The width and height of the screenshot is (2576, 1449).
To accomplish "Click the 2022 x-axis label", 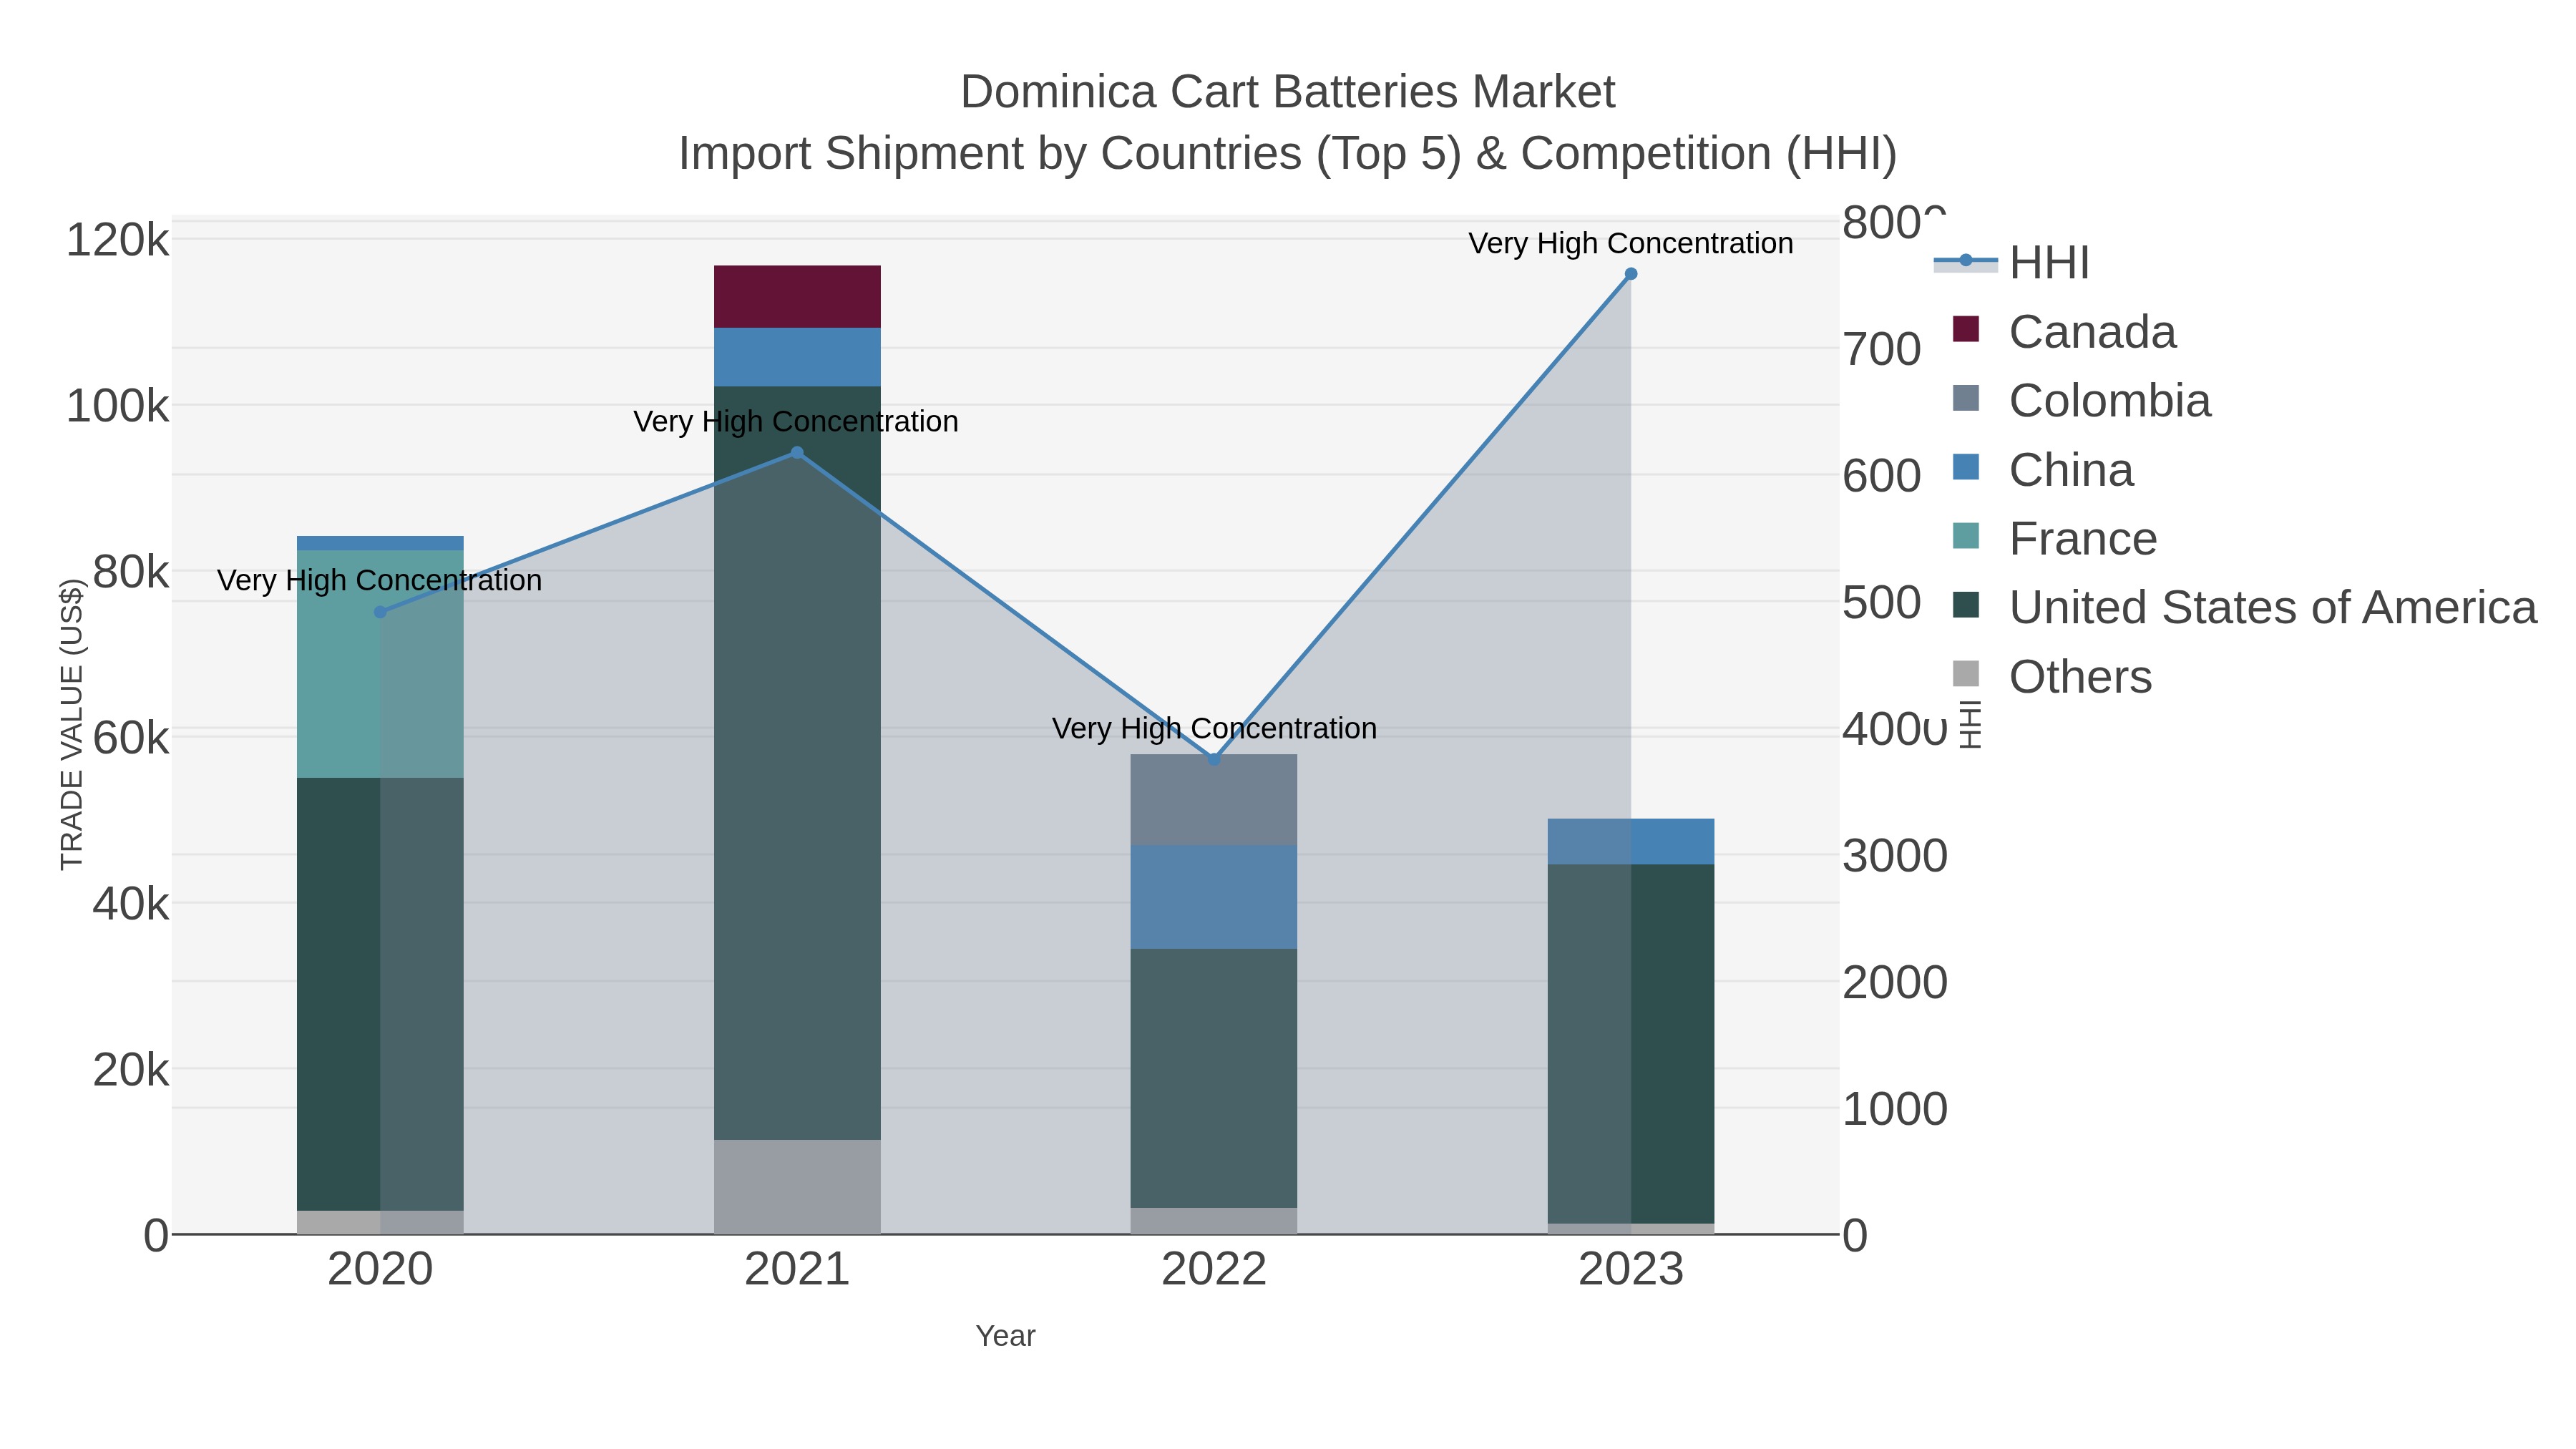I will pyautogui.click(x=1214, y=1270).
